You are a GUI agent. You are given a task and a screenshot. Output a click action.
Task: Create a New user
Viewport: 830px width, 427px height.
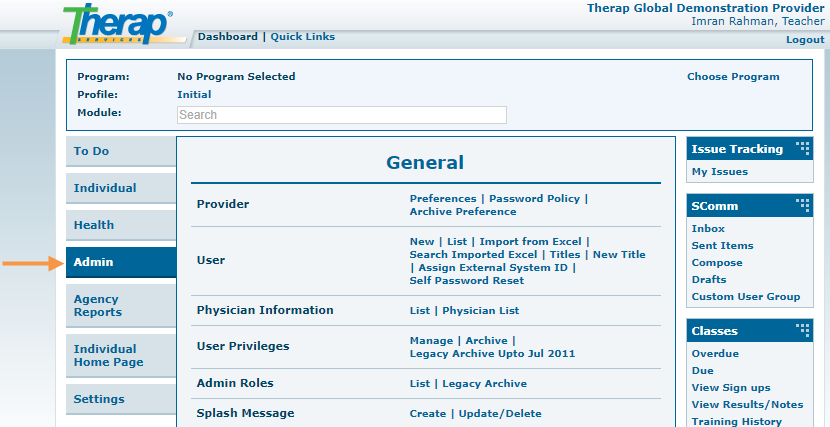422,242
